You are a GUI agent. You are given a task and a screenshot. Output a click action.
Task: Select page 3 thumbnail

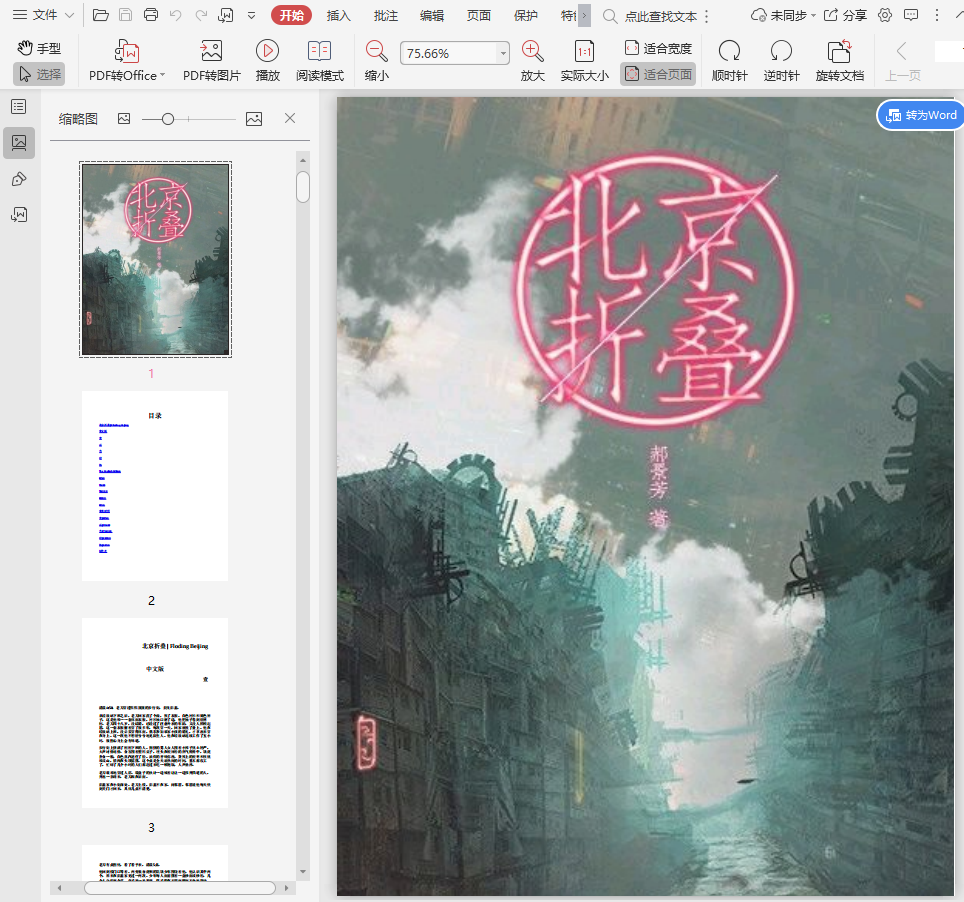tap(155, 713)
